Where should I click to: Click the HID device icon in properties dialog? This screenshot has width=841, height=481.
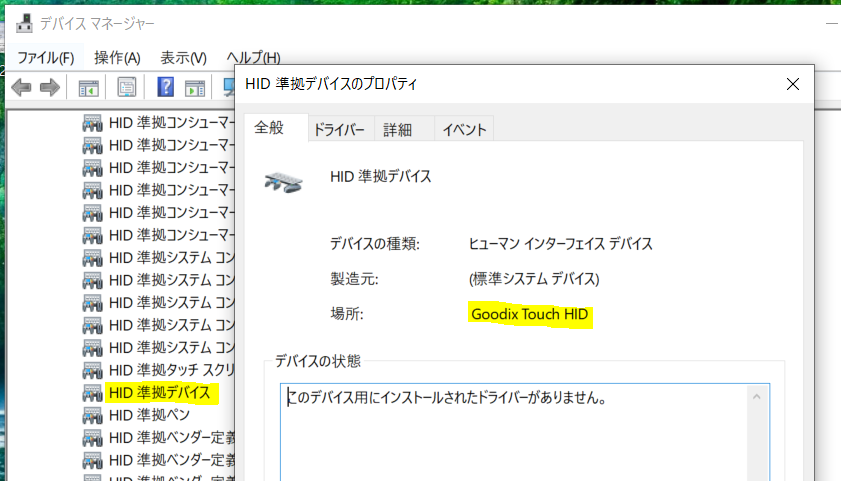coord(283,182)
